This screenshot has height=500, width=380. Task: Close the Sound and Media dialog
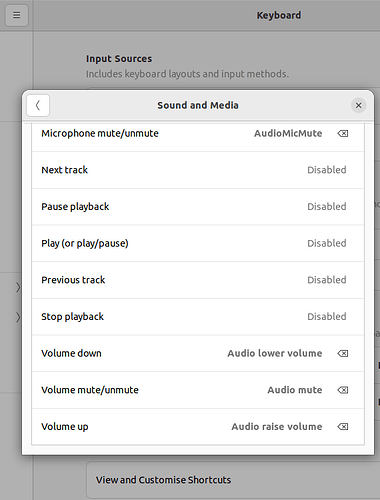[x=359, y=105]
